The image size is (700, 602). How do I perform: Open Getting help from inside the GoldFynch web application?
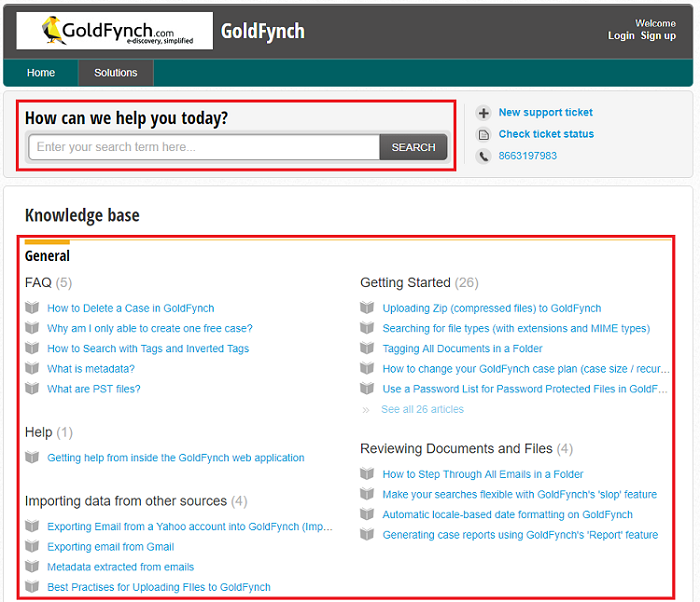pyautogui.click(x=176, y=458)
